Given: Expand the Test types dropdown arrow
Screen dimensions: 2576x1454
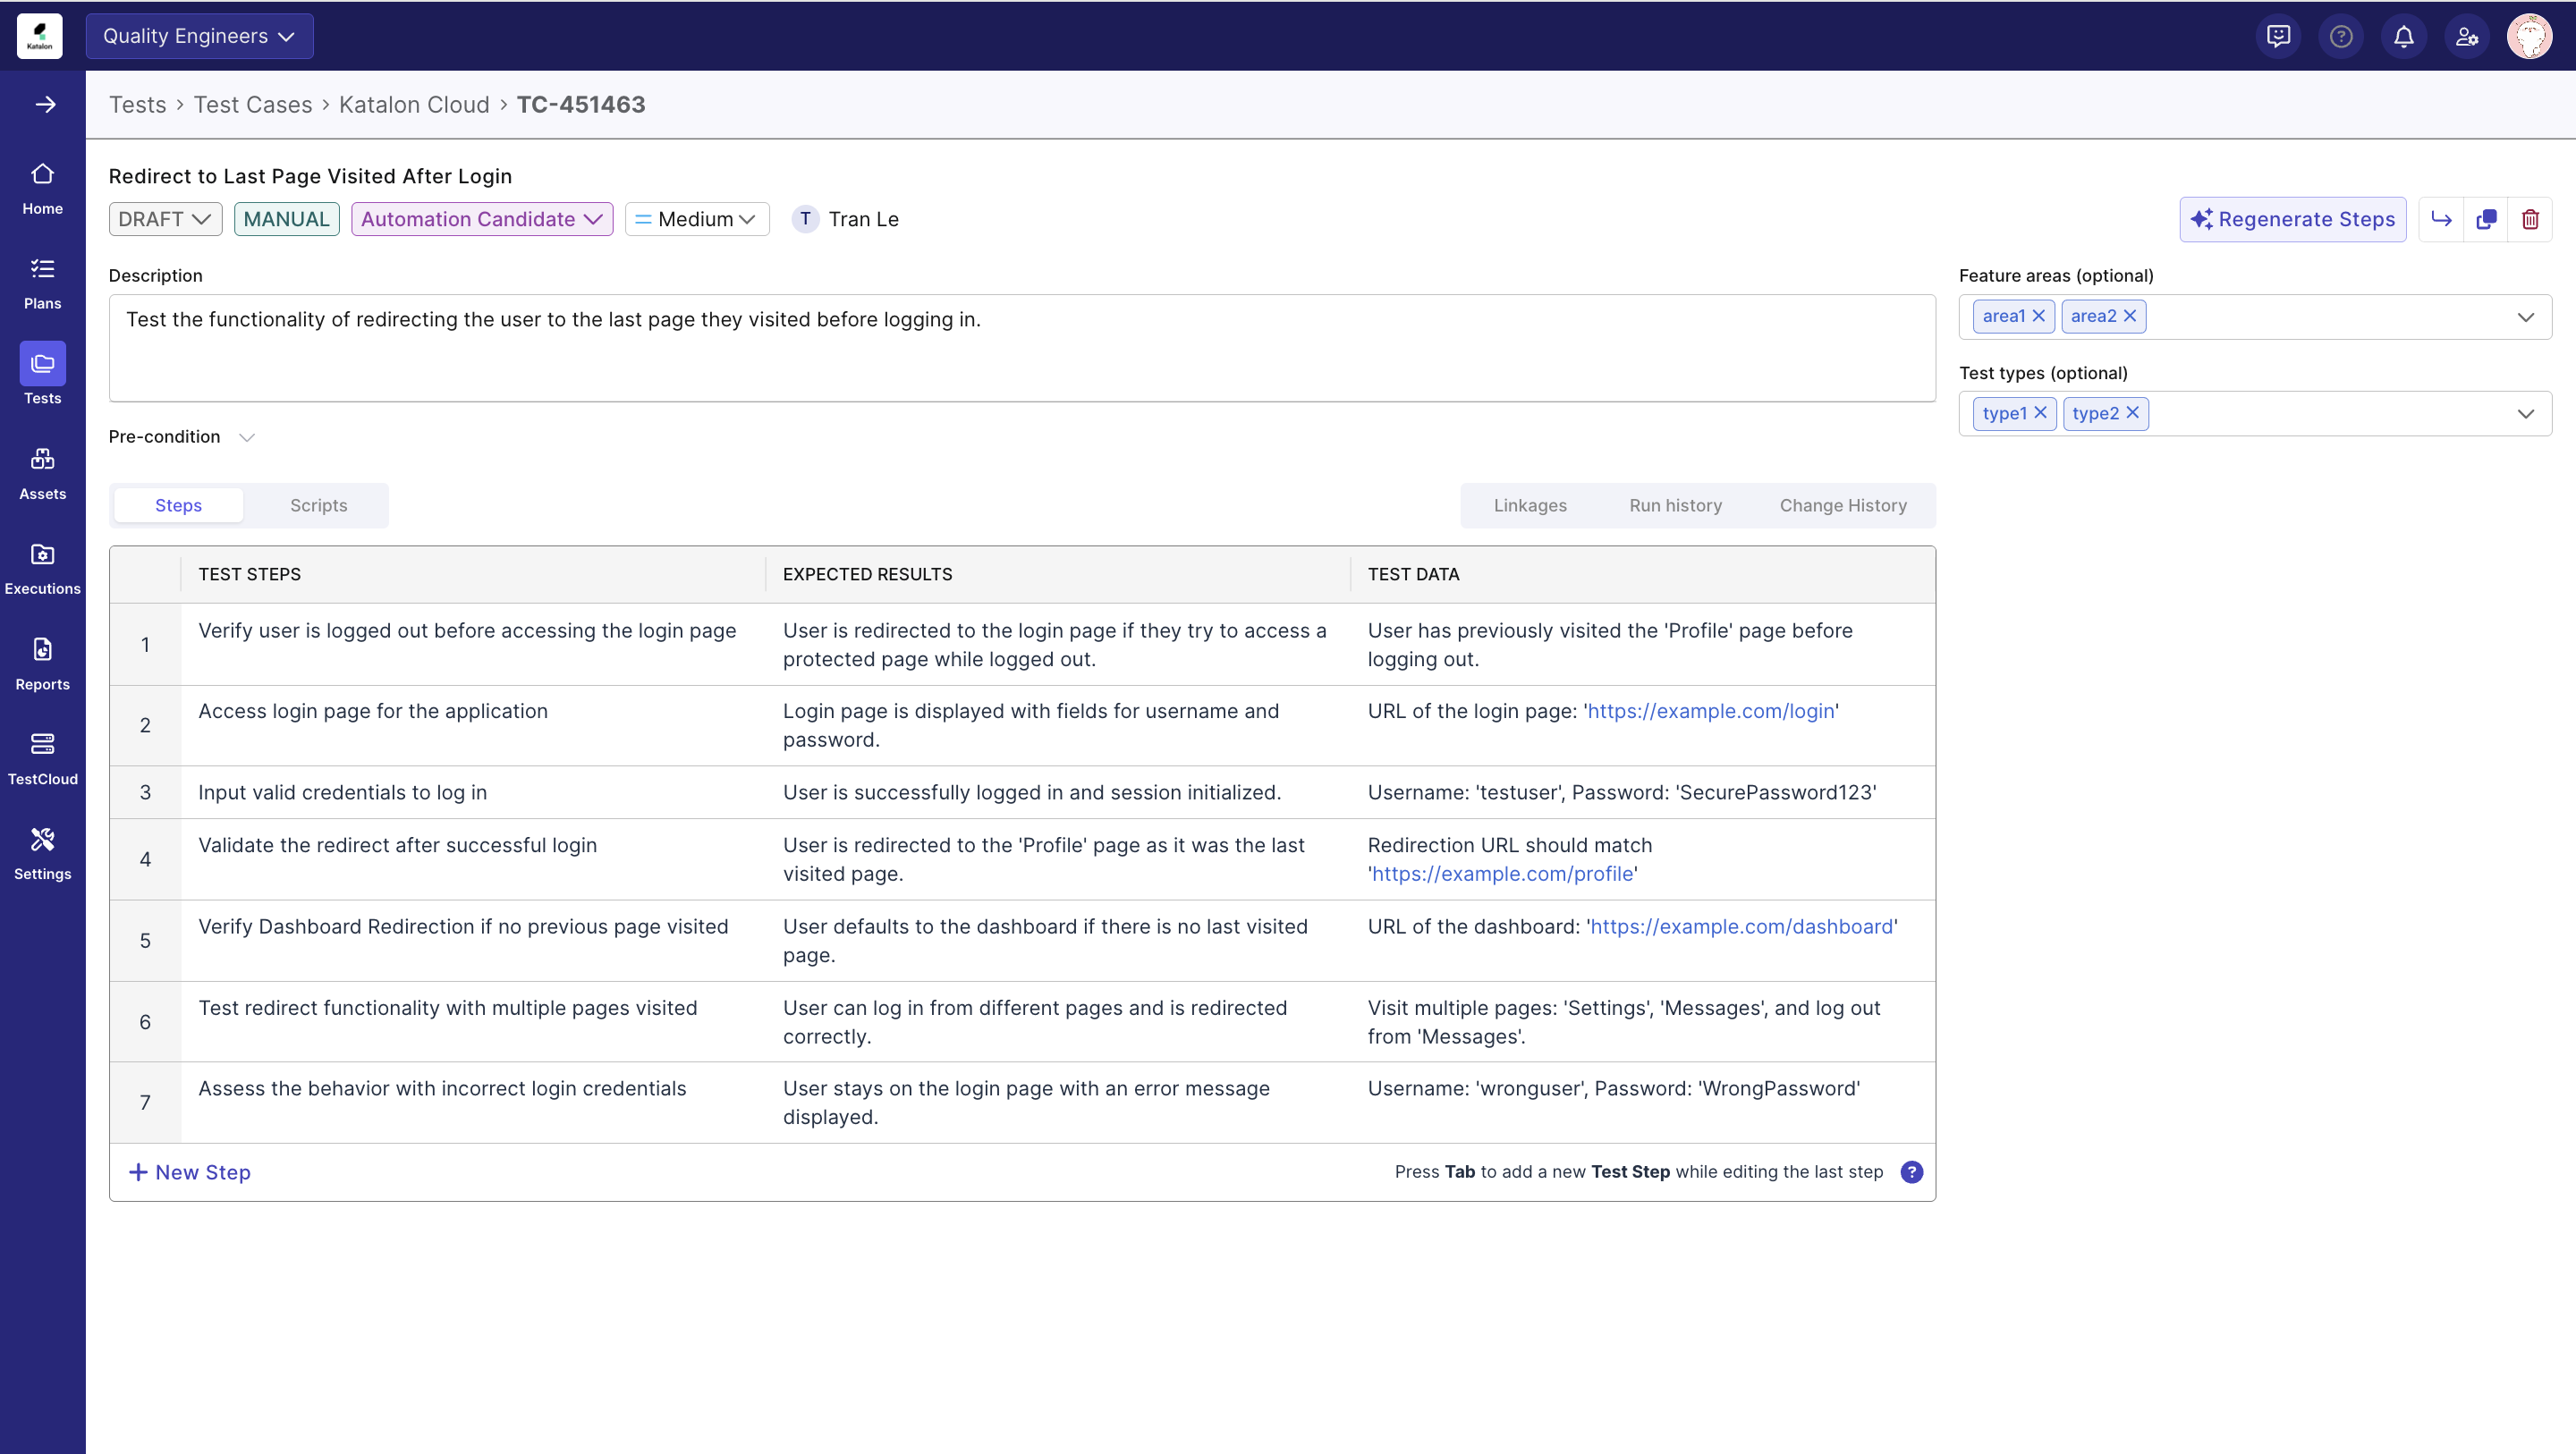Looking at the screenshot, I should tap(2525, 414).
